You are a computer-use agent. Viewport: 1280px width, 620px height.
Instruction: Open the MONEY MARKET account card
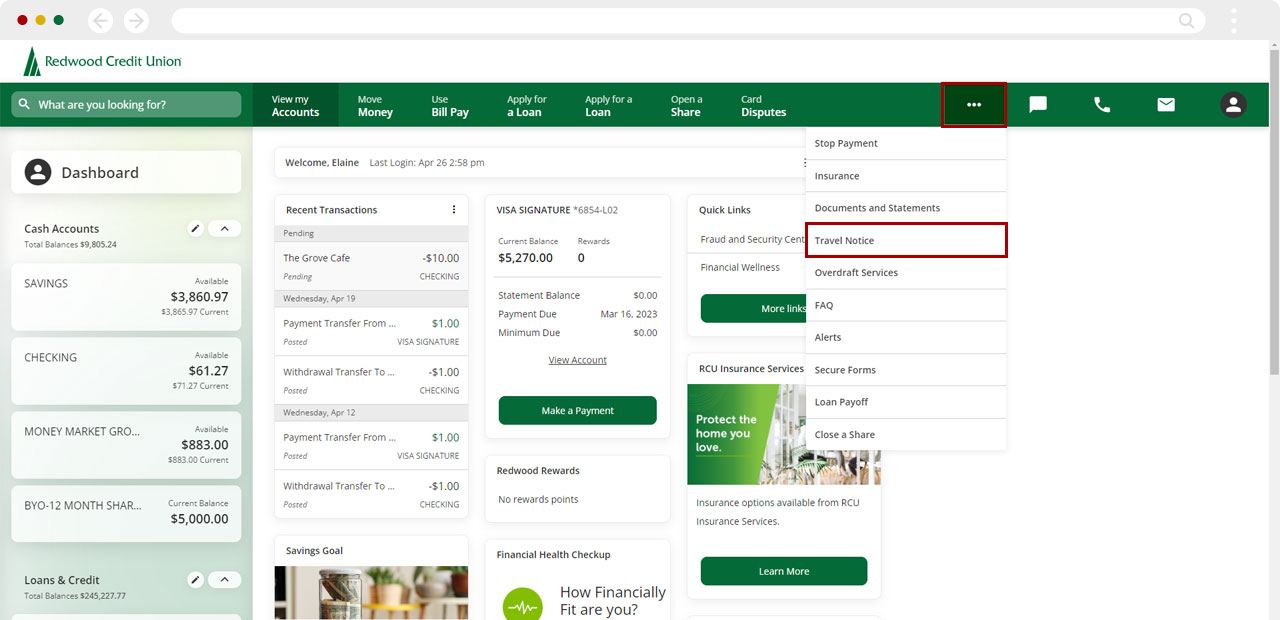pos(126,445)
